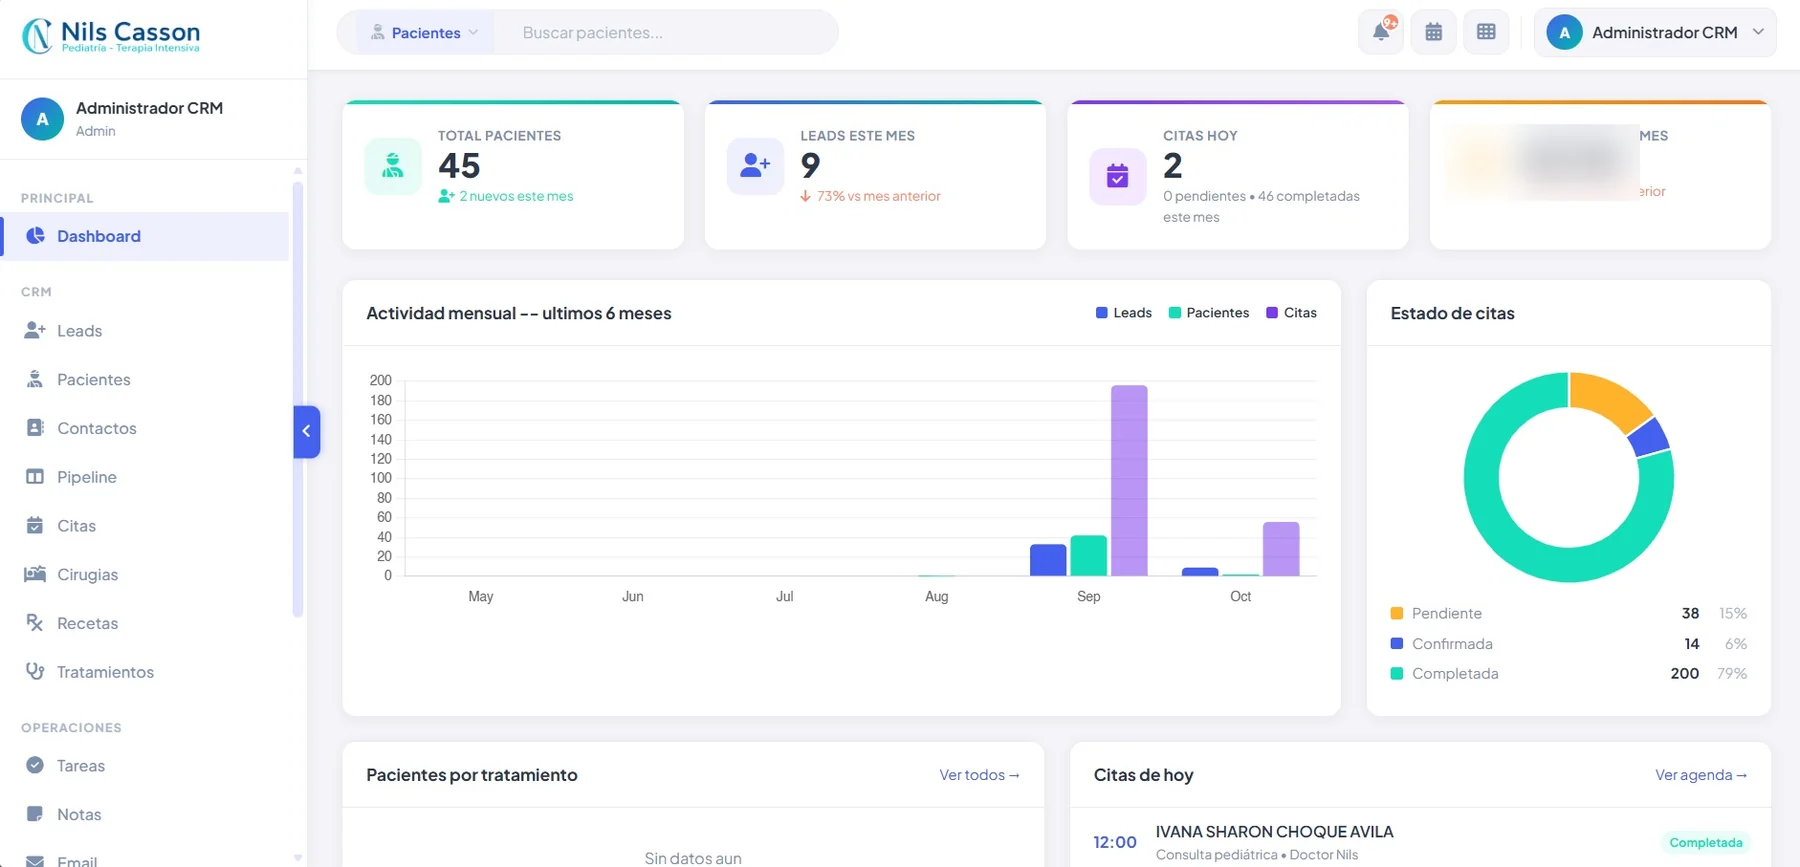Click the Tratamientos stethoscope icon
The width and height of the screenshot is (1800, 867).
point(35,671)
